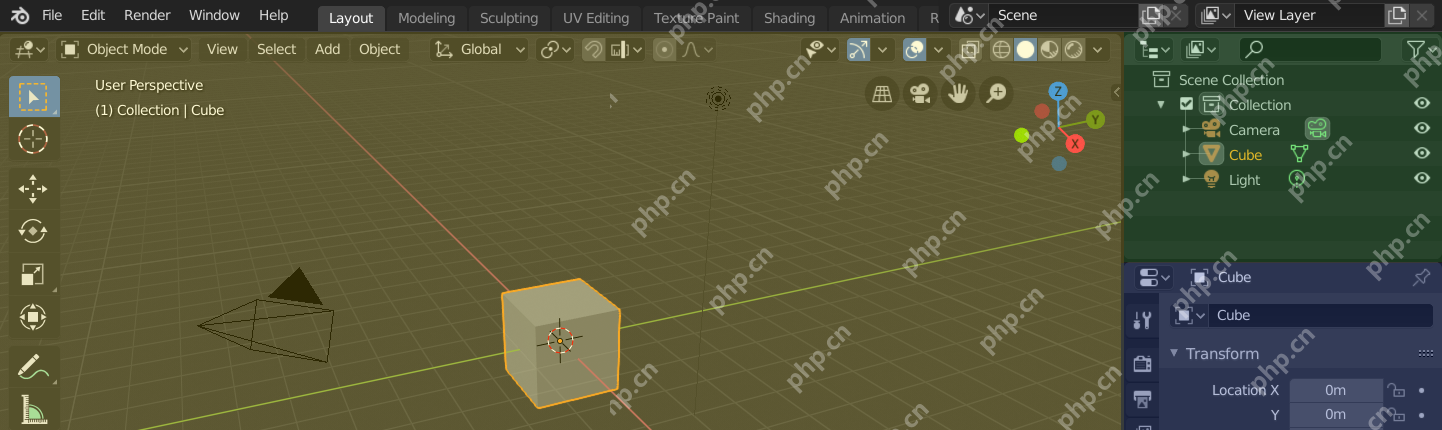Expand the Light tree item
Screen dimensions: 1442x430
pos(1186,179)
